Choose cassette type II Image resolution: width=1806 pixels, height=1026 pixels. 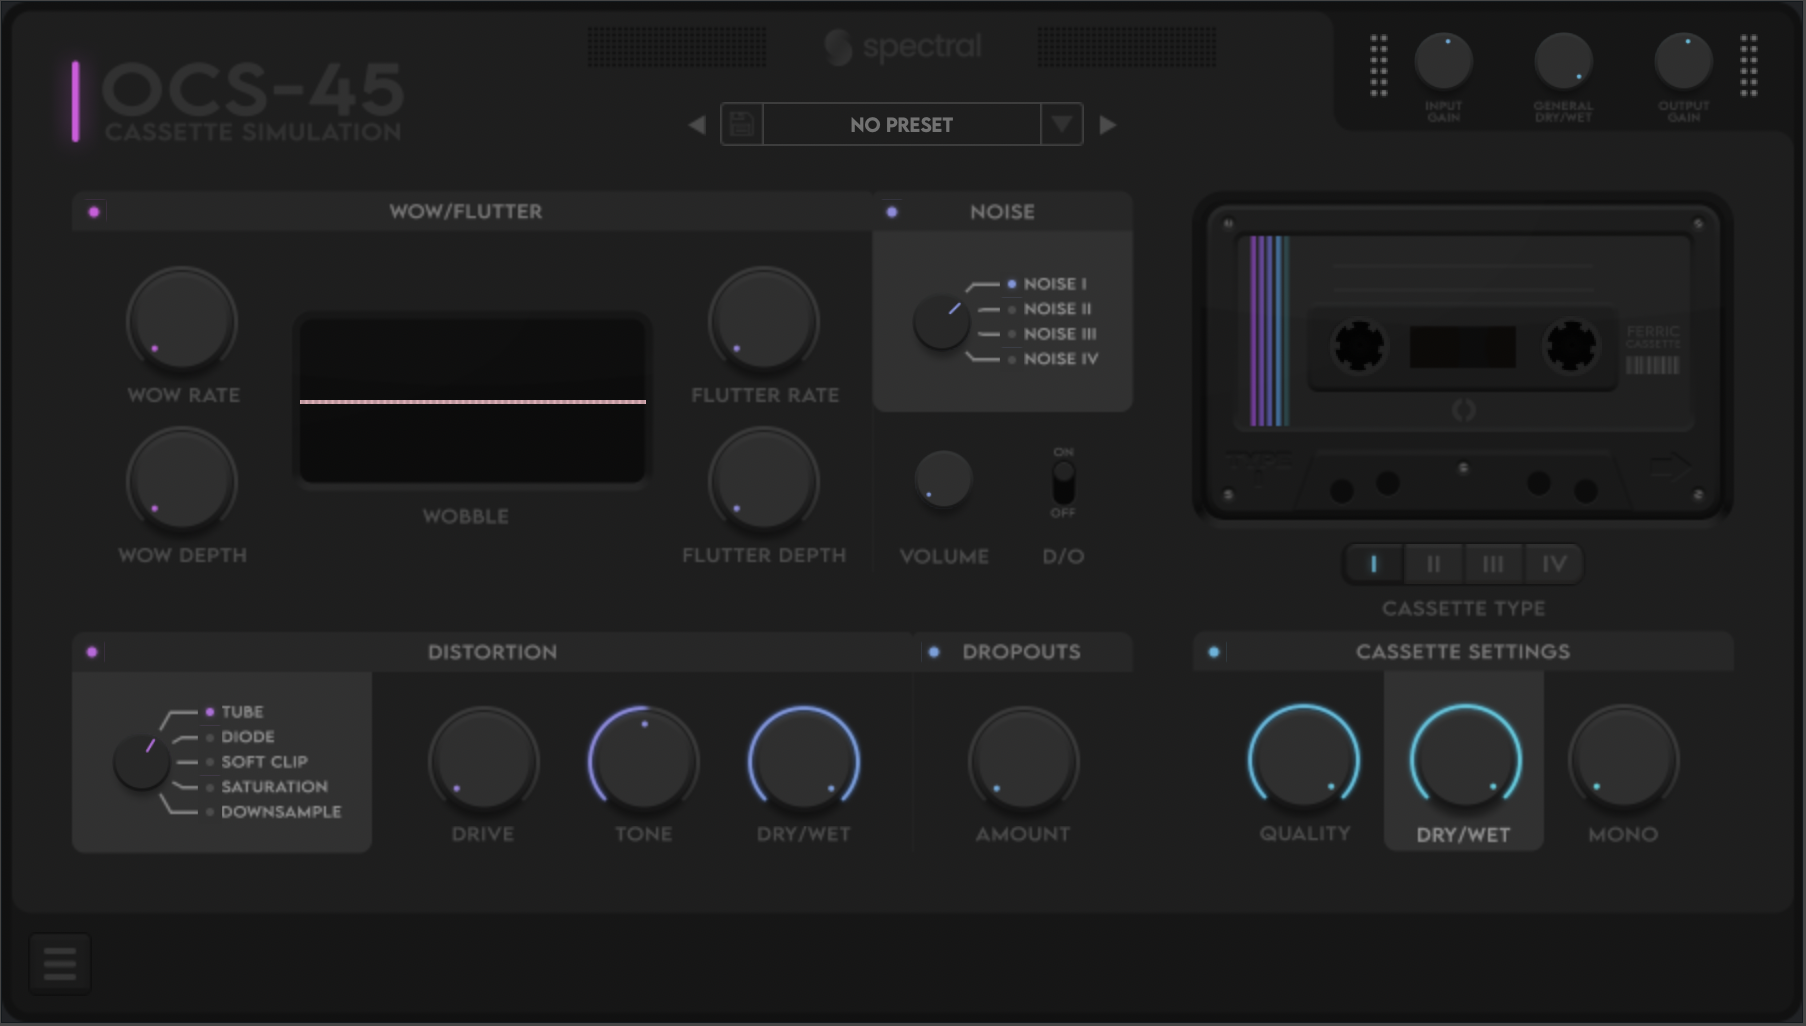point(1433,564)
